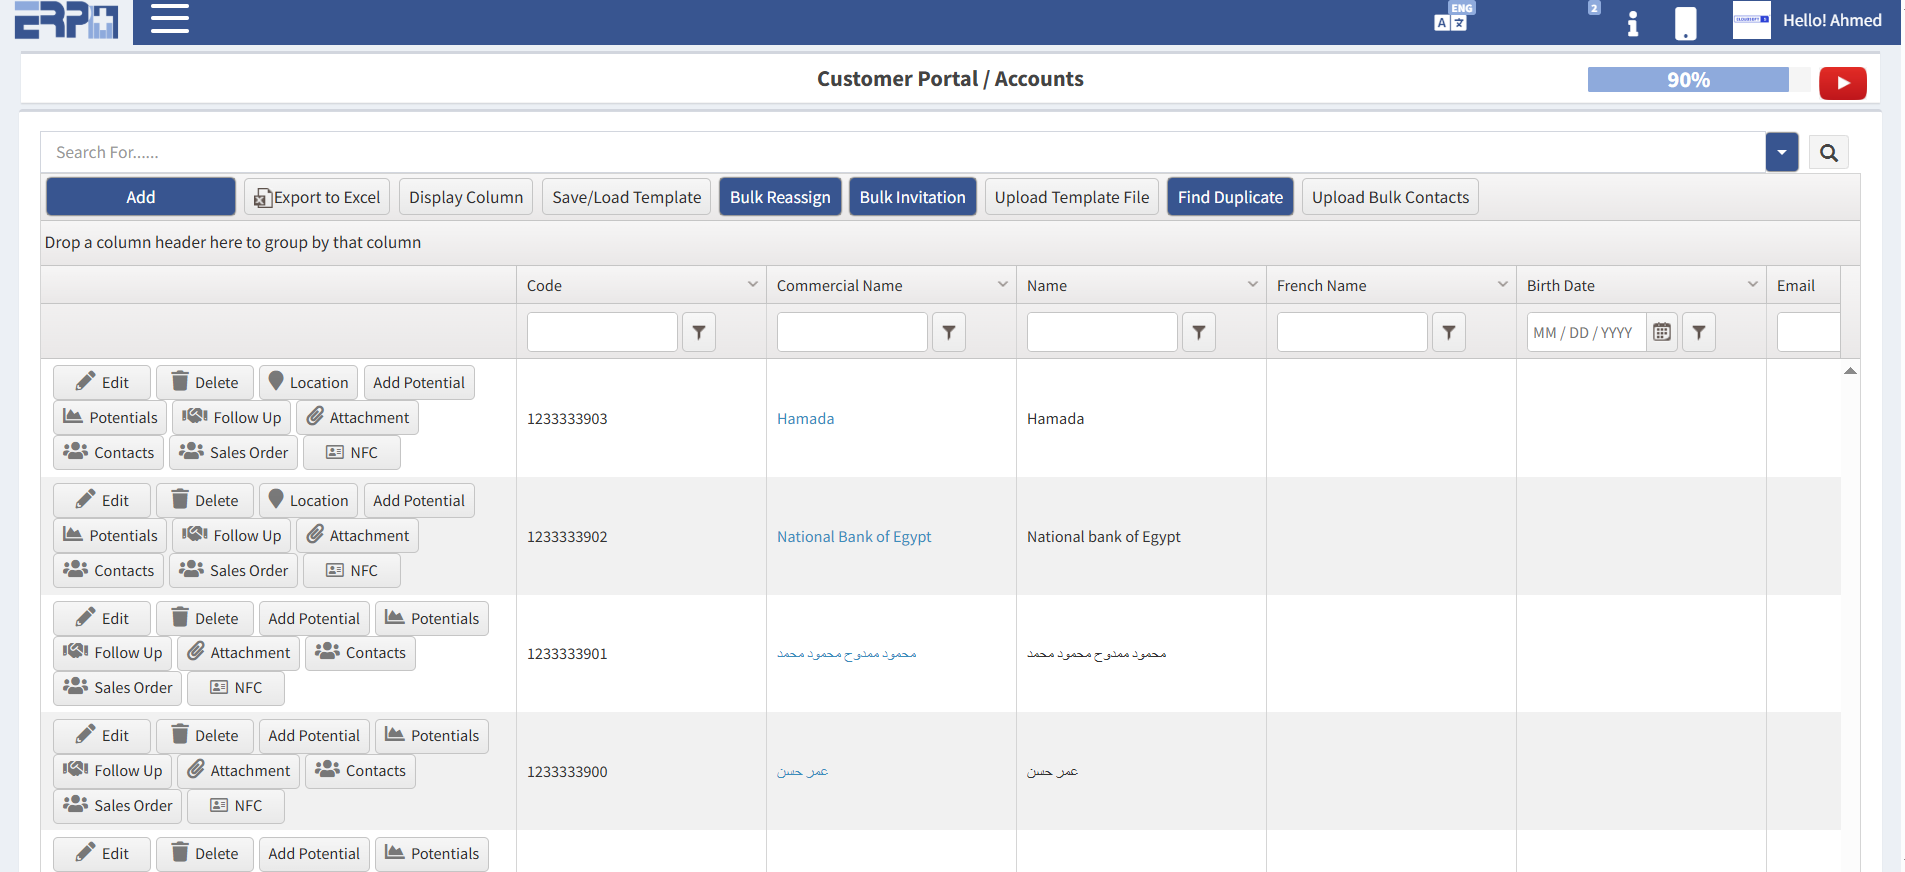Click the Search For input field
The image size is (1905, 872).
pyautogui.click(x=900, y=153)
